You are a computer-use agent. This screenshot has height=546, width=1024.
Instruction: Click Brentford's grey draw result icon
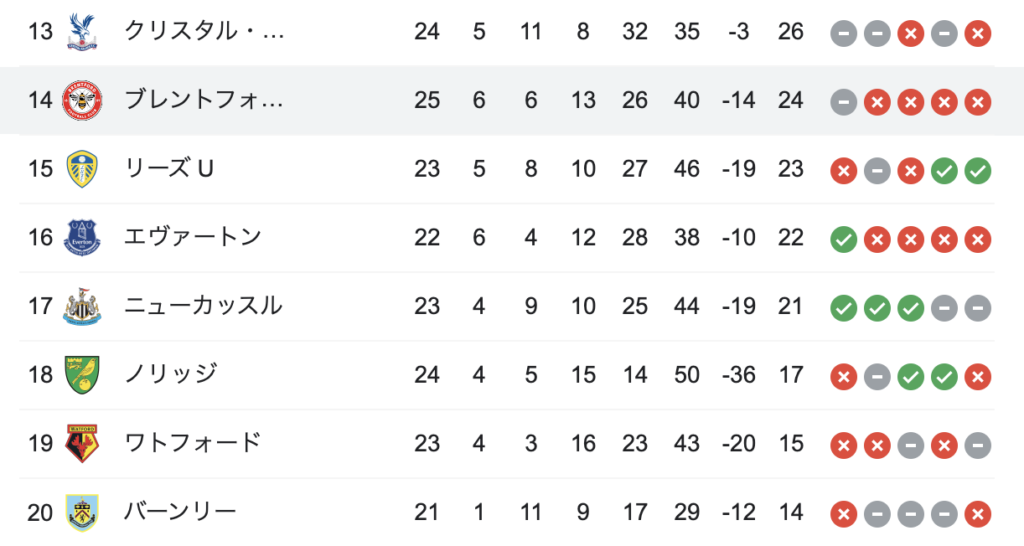[843, 103]
